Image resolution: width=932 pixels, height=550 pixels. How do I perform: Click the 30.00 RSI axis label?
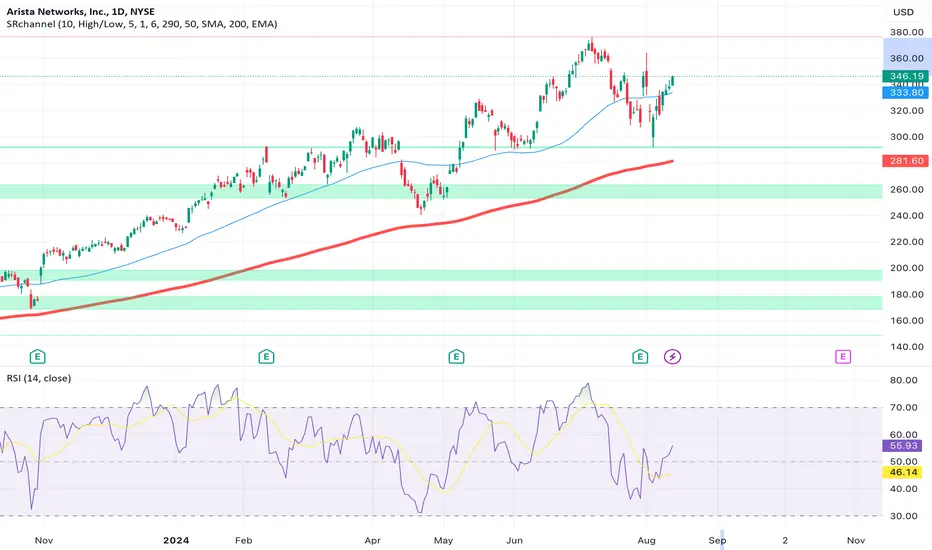(903, 516)
